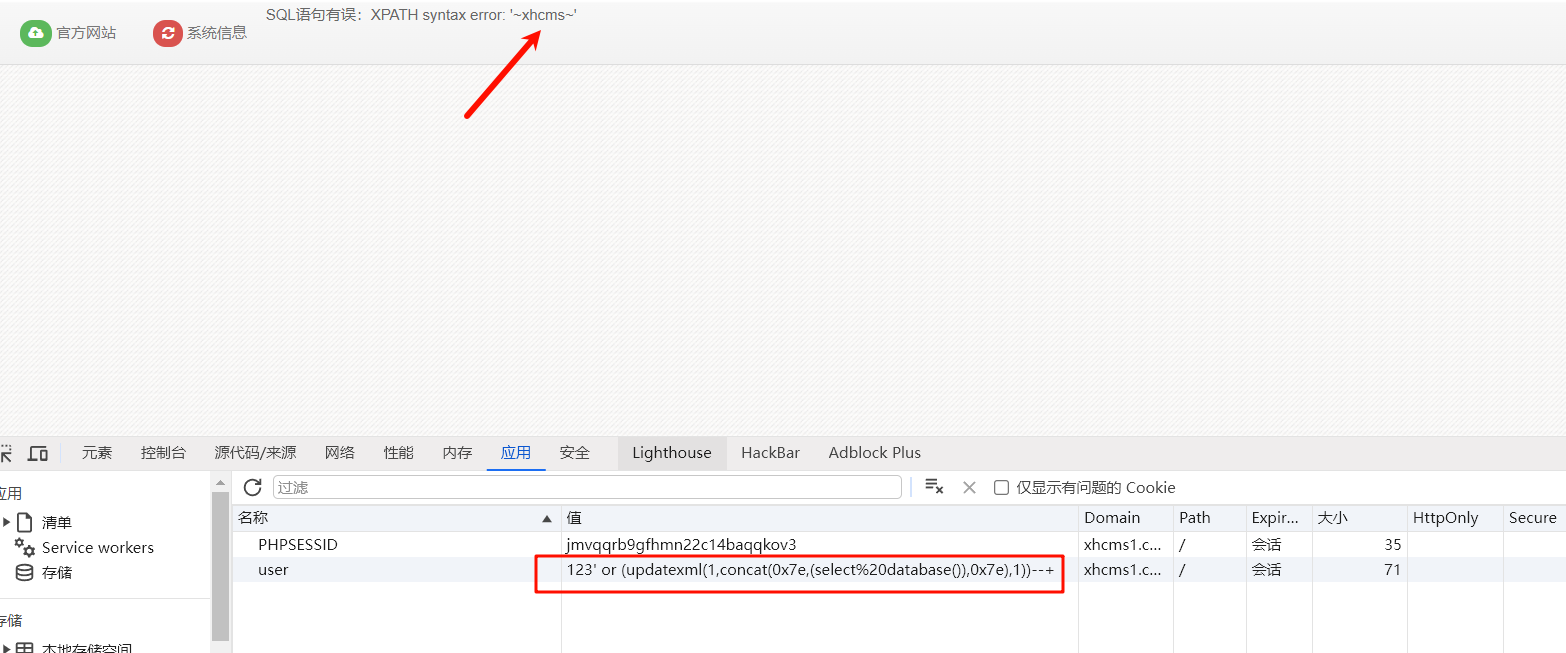1566x653 pixels.
Task: Click the updatexml payload value cell
Action: tap(820, 570)
